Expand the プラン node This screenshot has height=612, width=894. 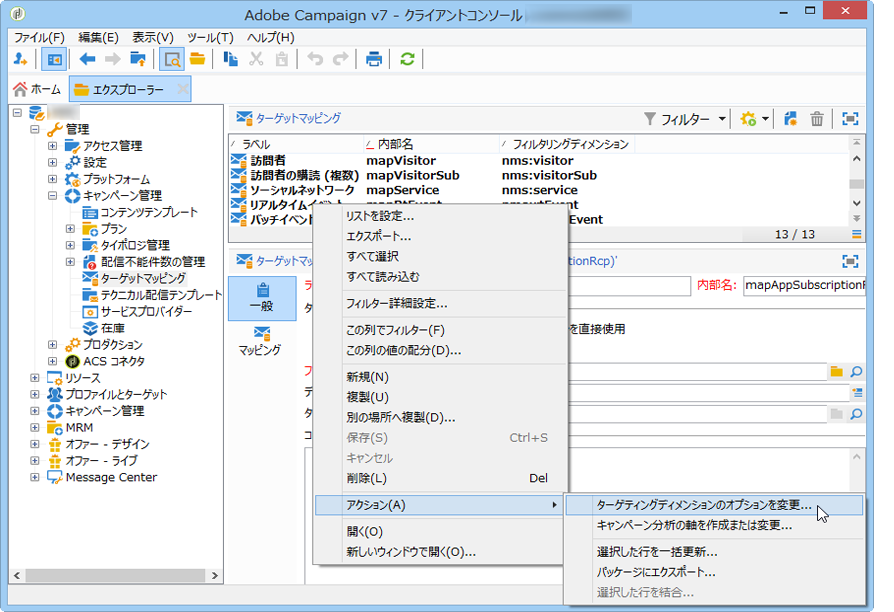[70, 229]
